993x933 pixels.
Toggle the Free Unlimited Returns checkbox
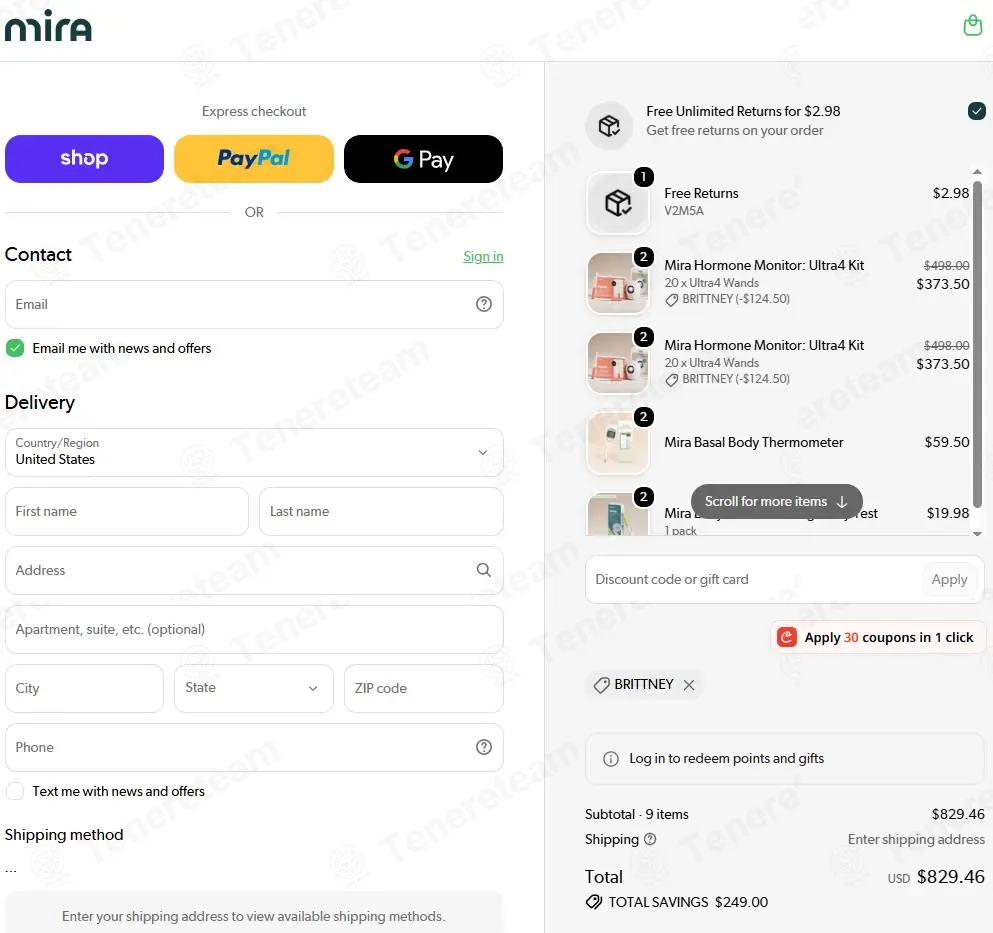[977, 111]
